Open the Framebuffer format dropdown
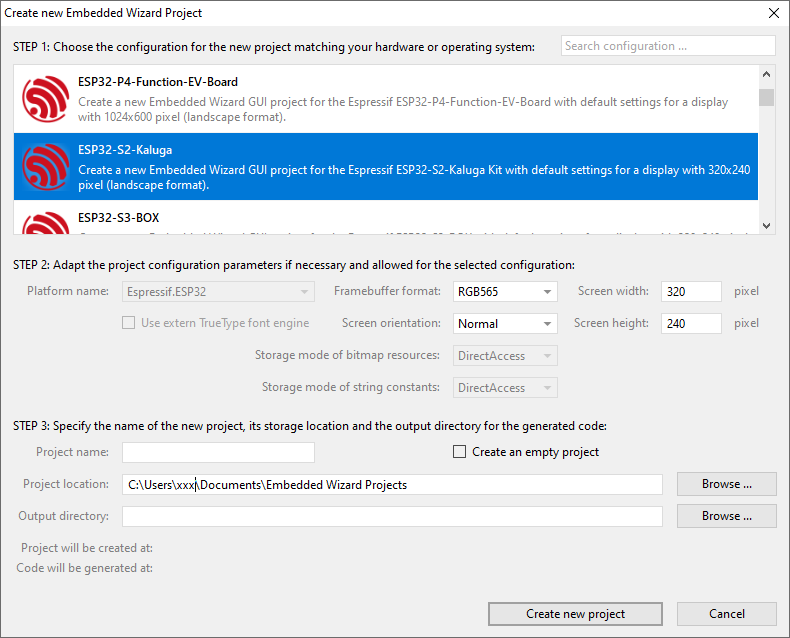Screen dimensions: 790x638 coord(505,292)
